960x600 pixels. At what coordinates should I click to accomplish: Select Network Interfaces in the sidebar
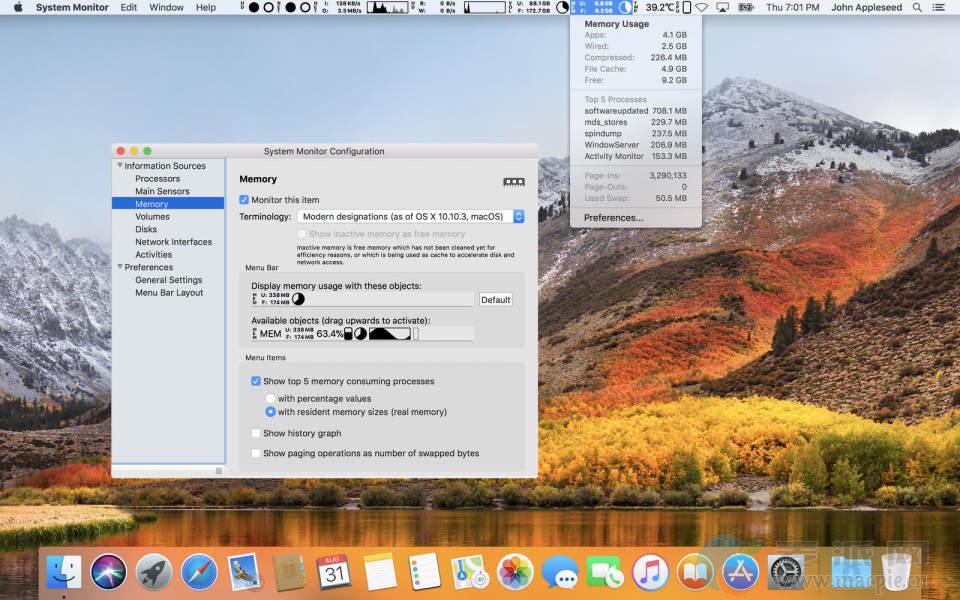pyautogui.click(x=173, y=242)
